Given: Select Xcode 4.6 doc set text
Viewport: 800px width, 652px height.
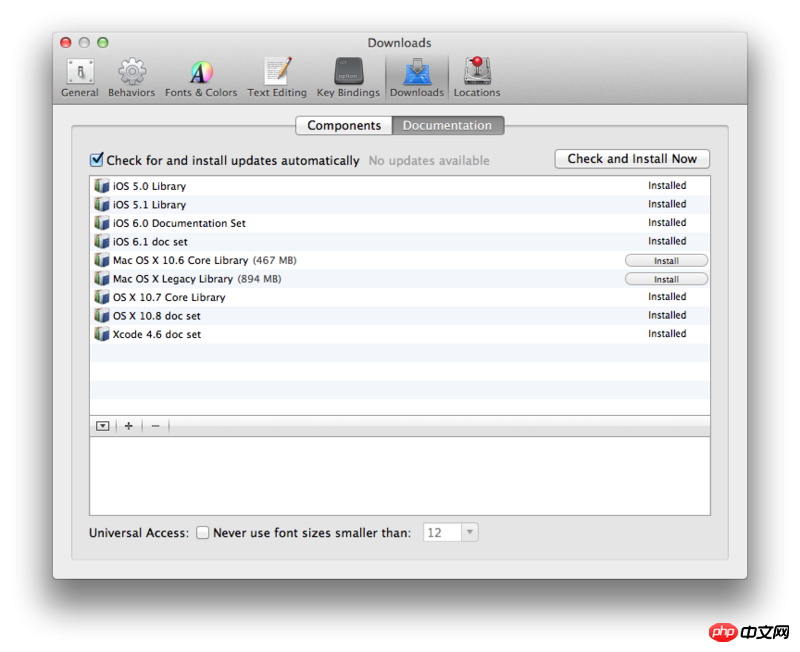Looking at the screenshot, I should (x=157, y=334).
